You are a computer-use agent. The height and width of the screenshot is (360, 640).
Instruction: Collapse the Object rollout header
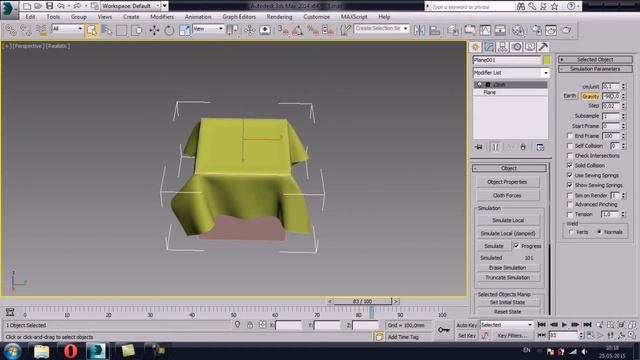509,168
